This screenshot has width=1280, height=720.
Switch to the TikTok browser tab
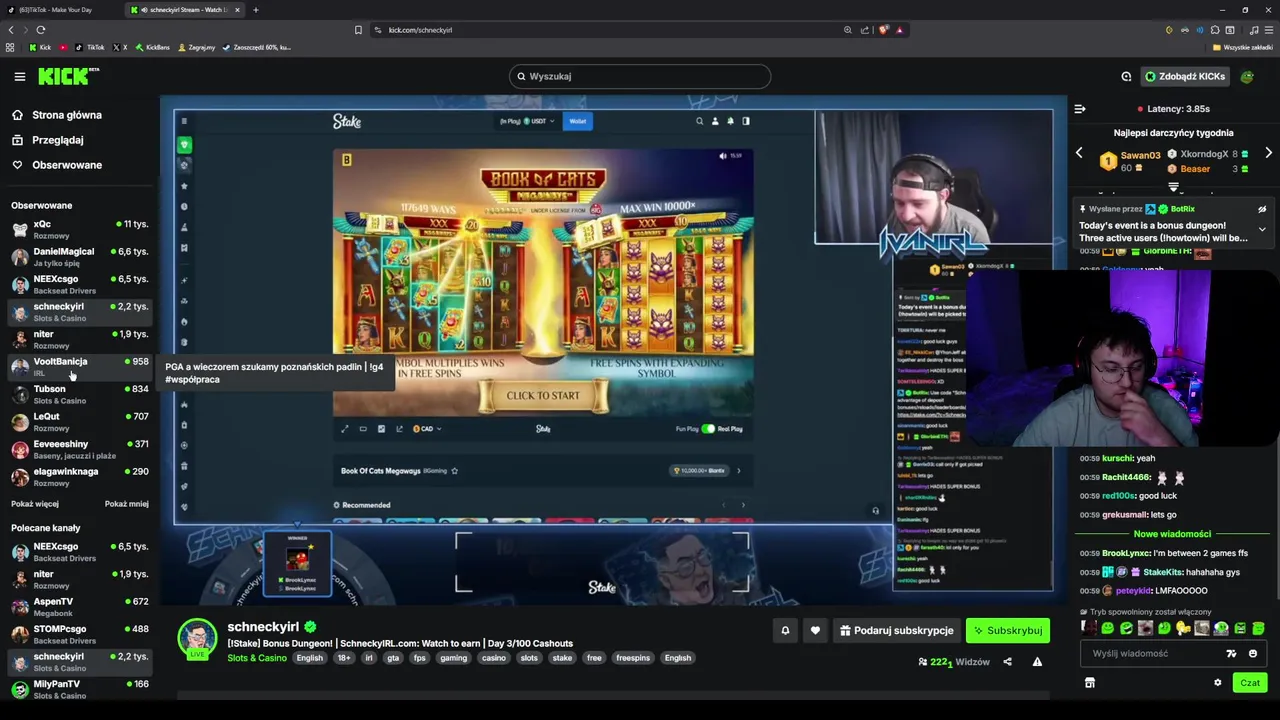click(60, 10)
